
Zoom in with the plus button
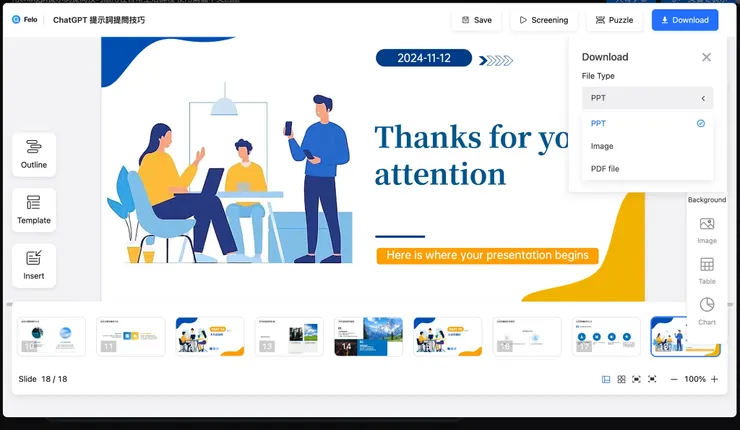[715, 379]
